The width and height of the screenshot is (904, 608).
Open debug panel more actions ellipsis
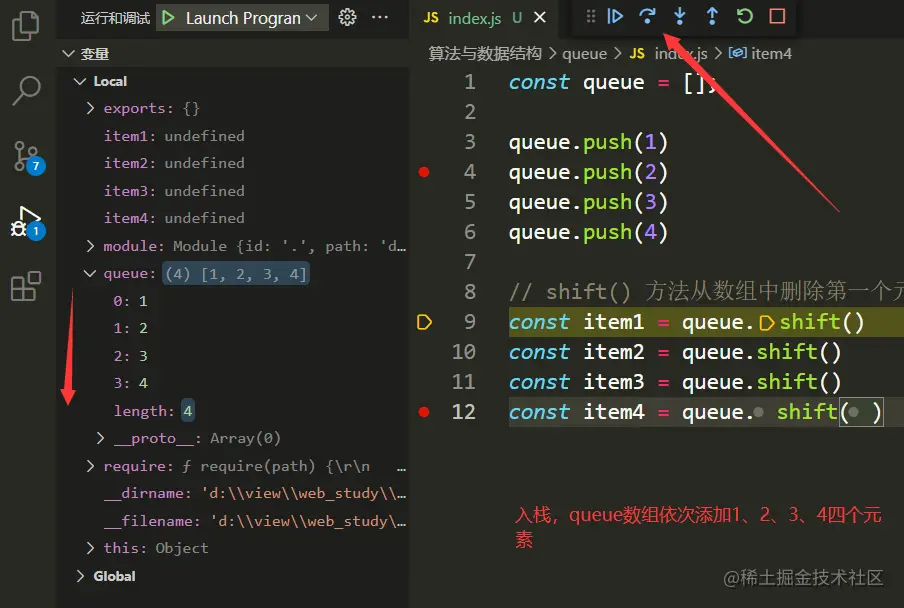point(380,17)
